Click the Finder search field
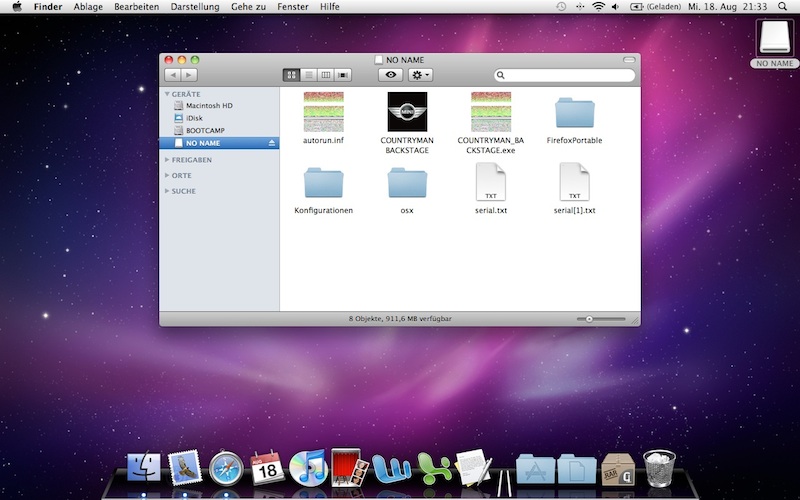The width and height of the screenshot is (800, 500). pyautogui.click(x=565, y=75)
